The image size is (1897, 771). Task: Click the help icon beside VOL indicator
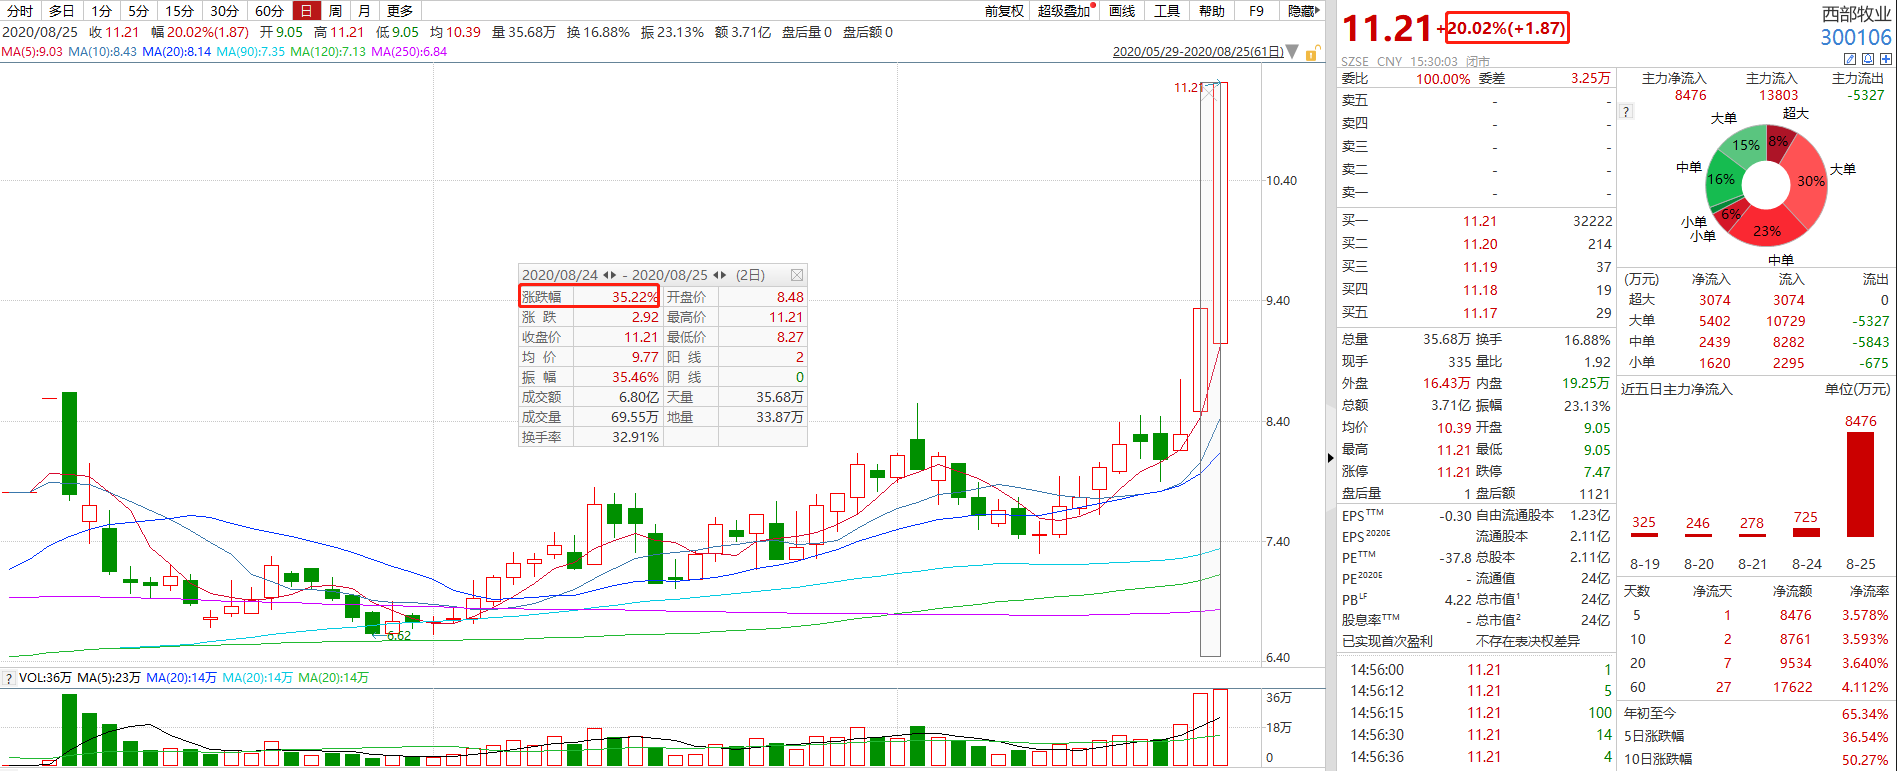[x=9, y=678]
